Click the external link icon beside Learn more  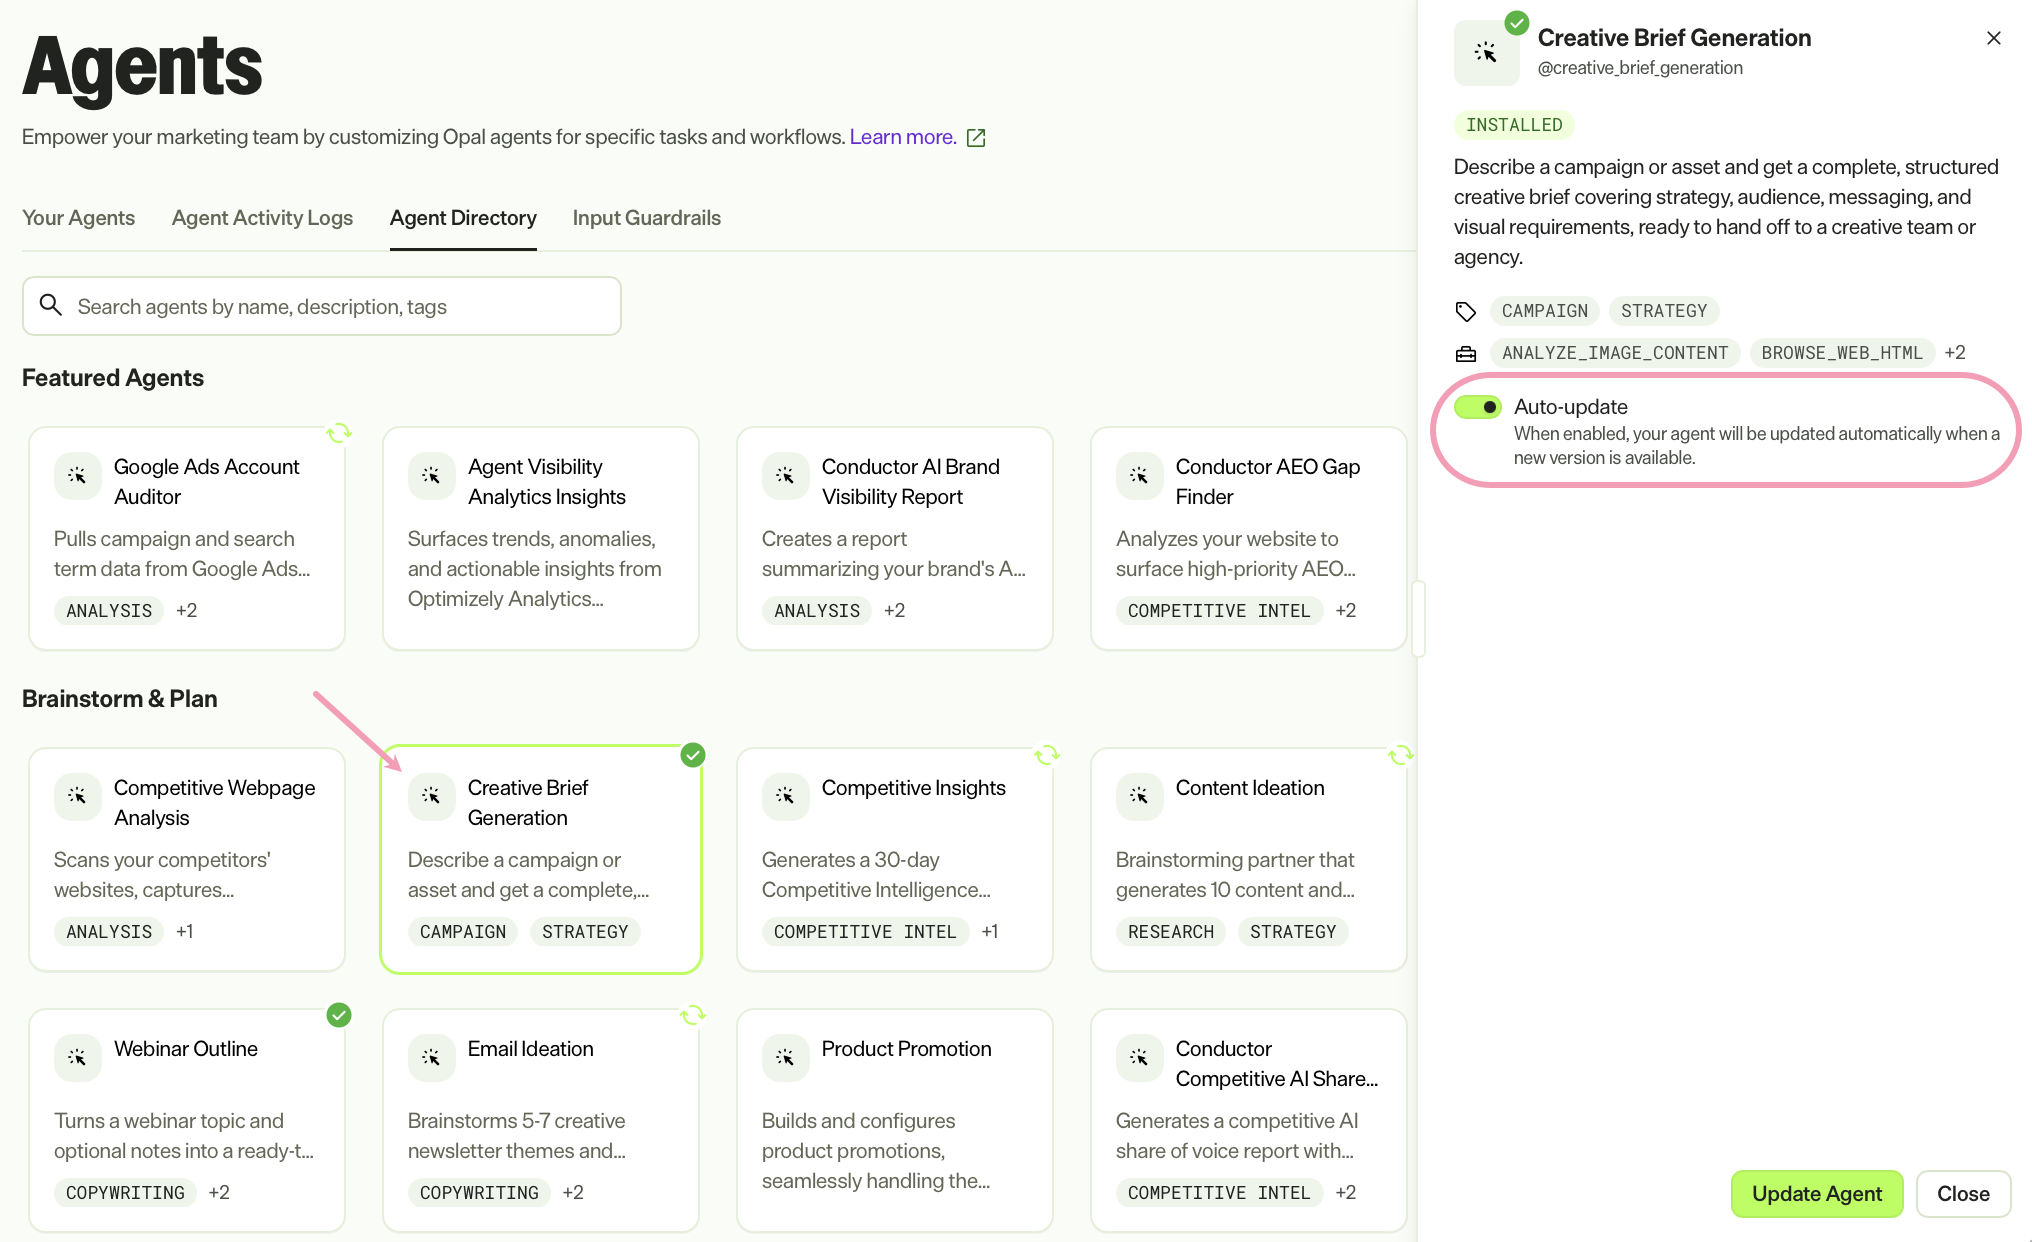pyautogui.click(x=976, y=138)
